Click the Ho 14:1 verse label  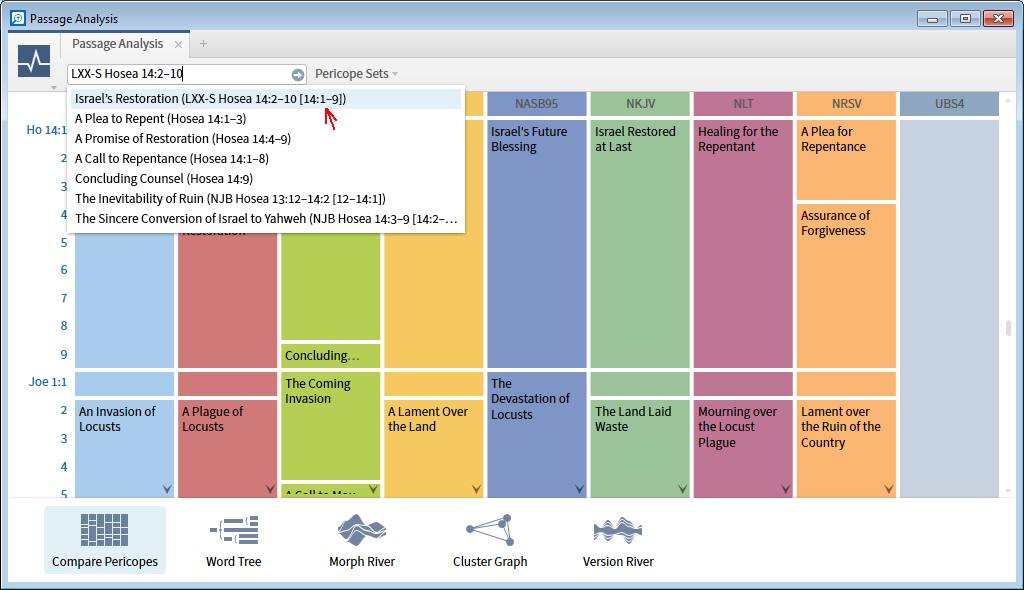click(46, 130)
